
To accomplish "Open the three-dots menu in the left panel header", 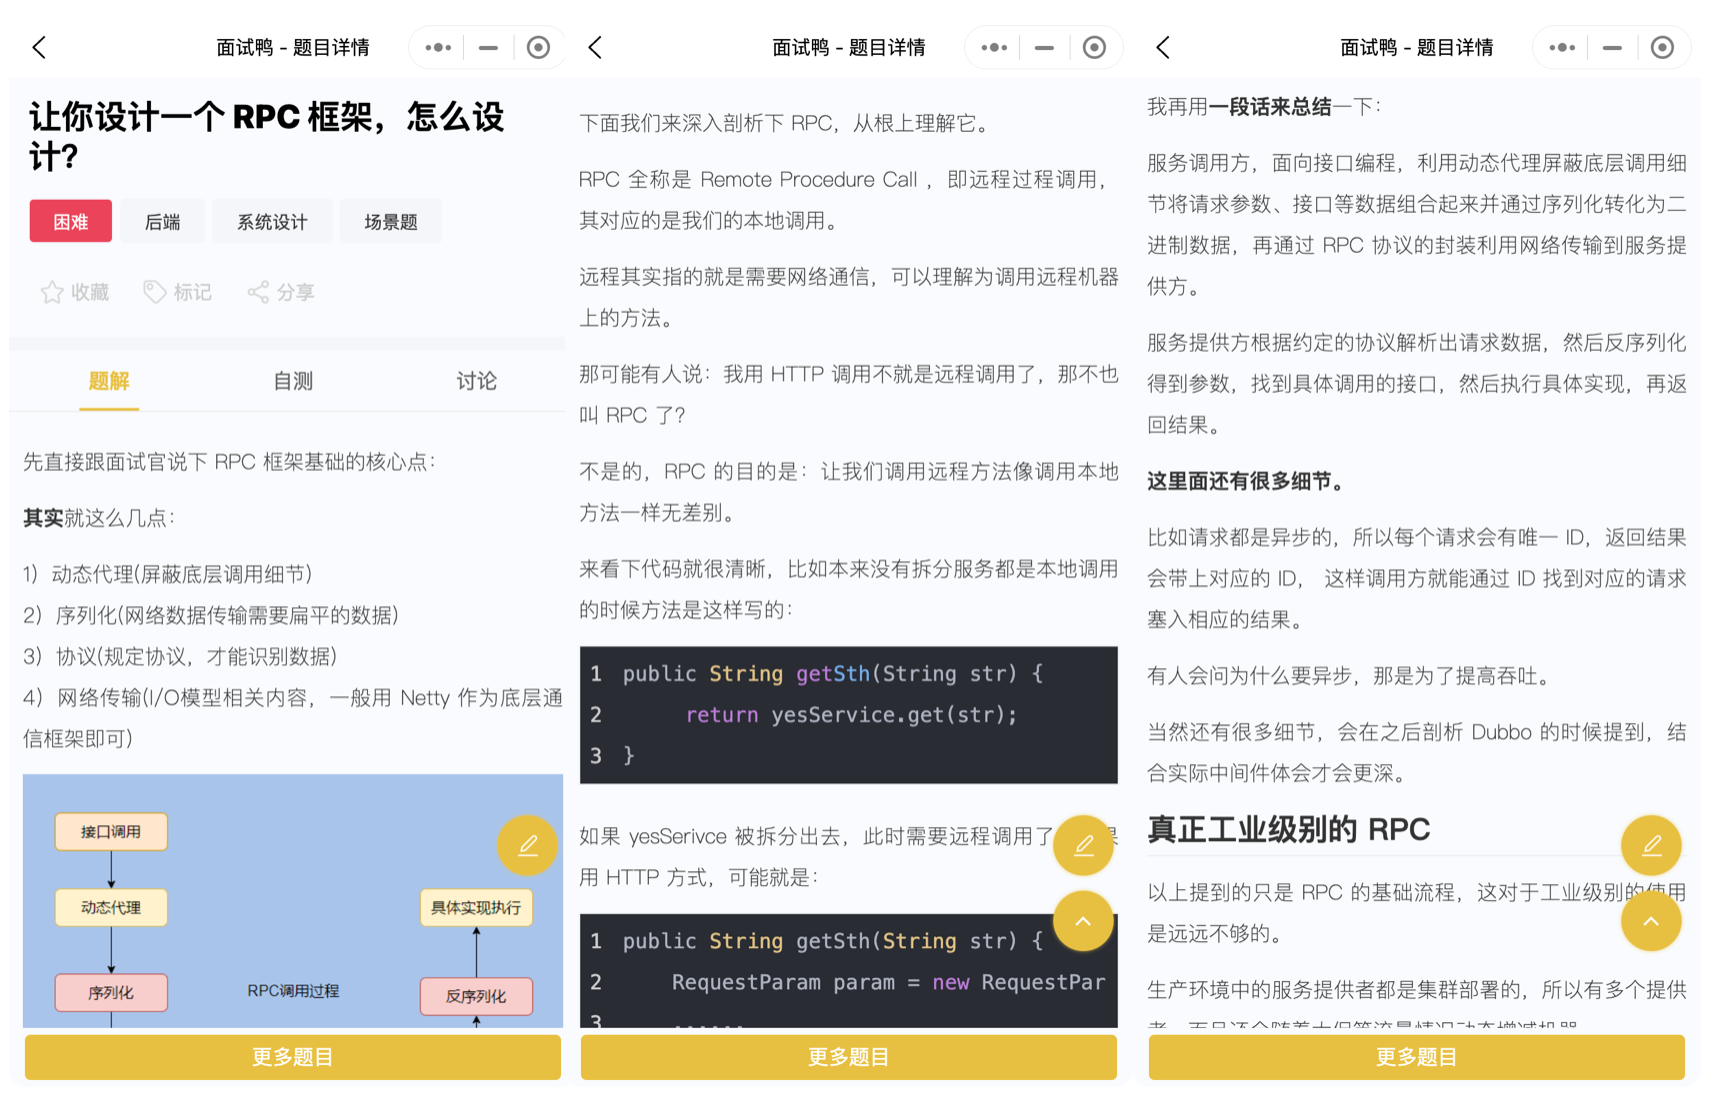I will coord(438,48).
